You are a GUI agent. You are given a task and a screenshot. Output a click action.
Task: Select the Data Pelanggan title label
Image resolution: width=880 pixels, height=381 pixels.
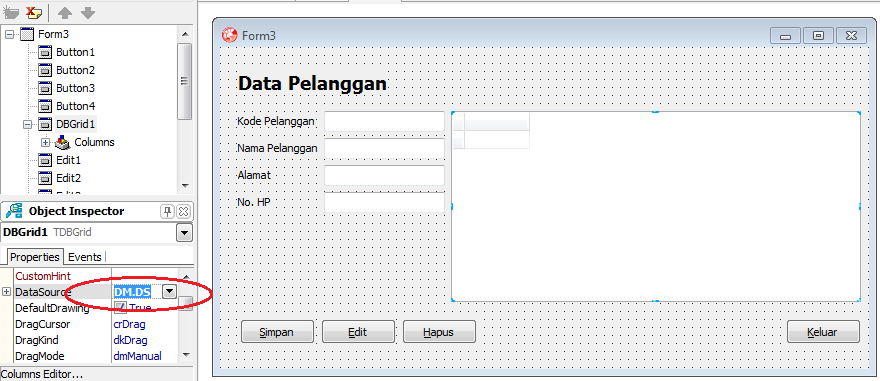coord(313,84)
